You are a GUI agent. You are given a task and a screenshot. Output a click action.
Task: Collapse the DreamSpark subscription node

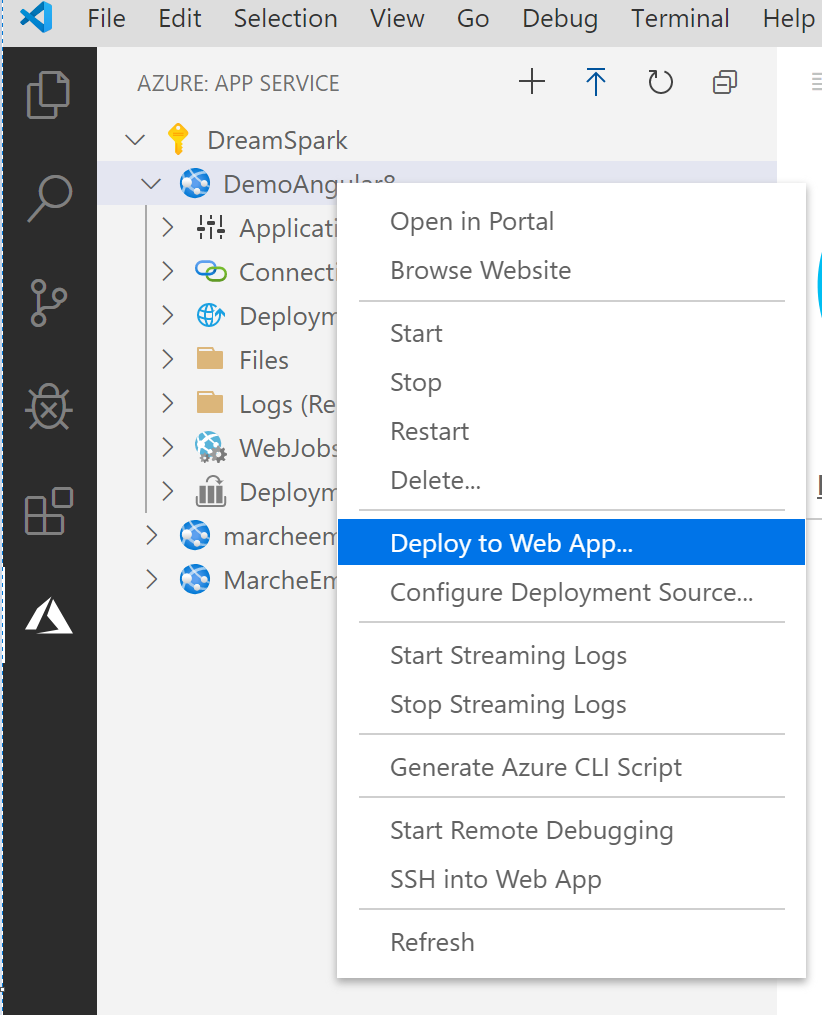coord(135,140)
